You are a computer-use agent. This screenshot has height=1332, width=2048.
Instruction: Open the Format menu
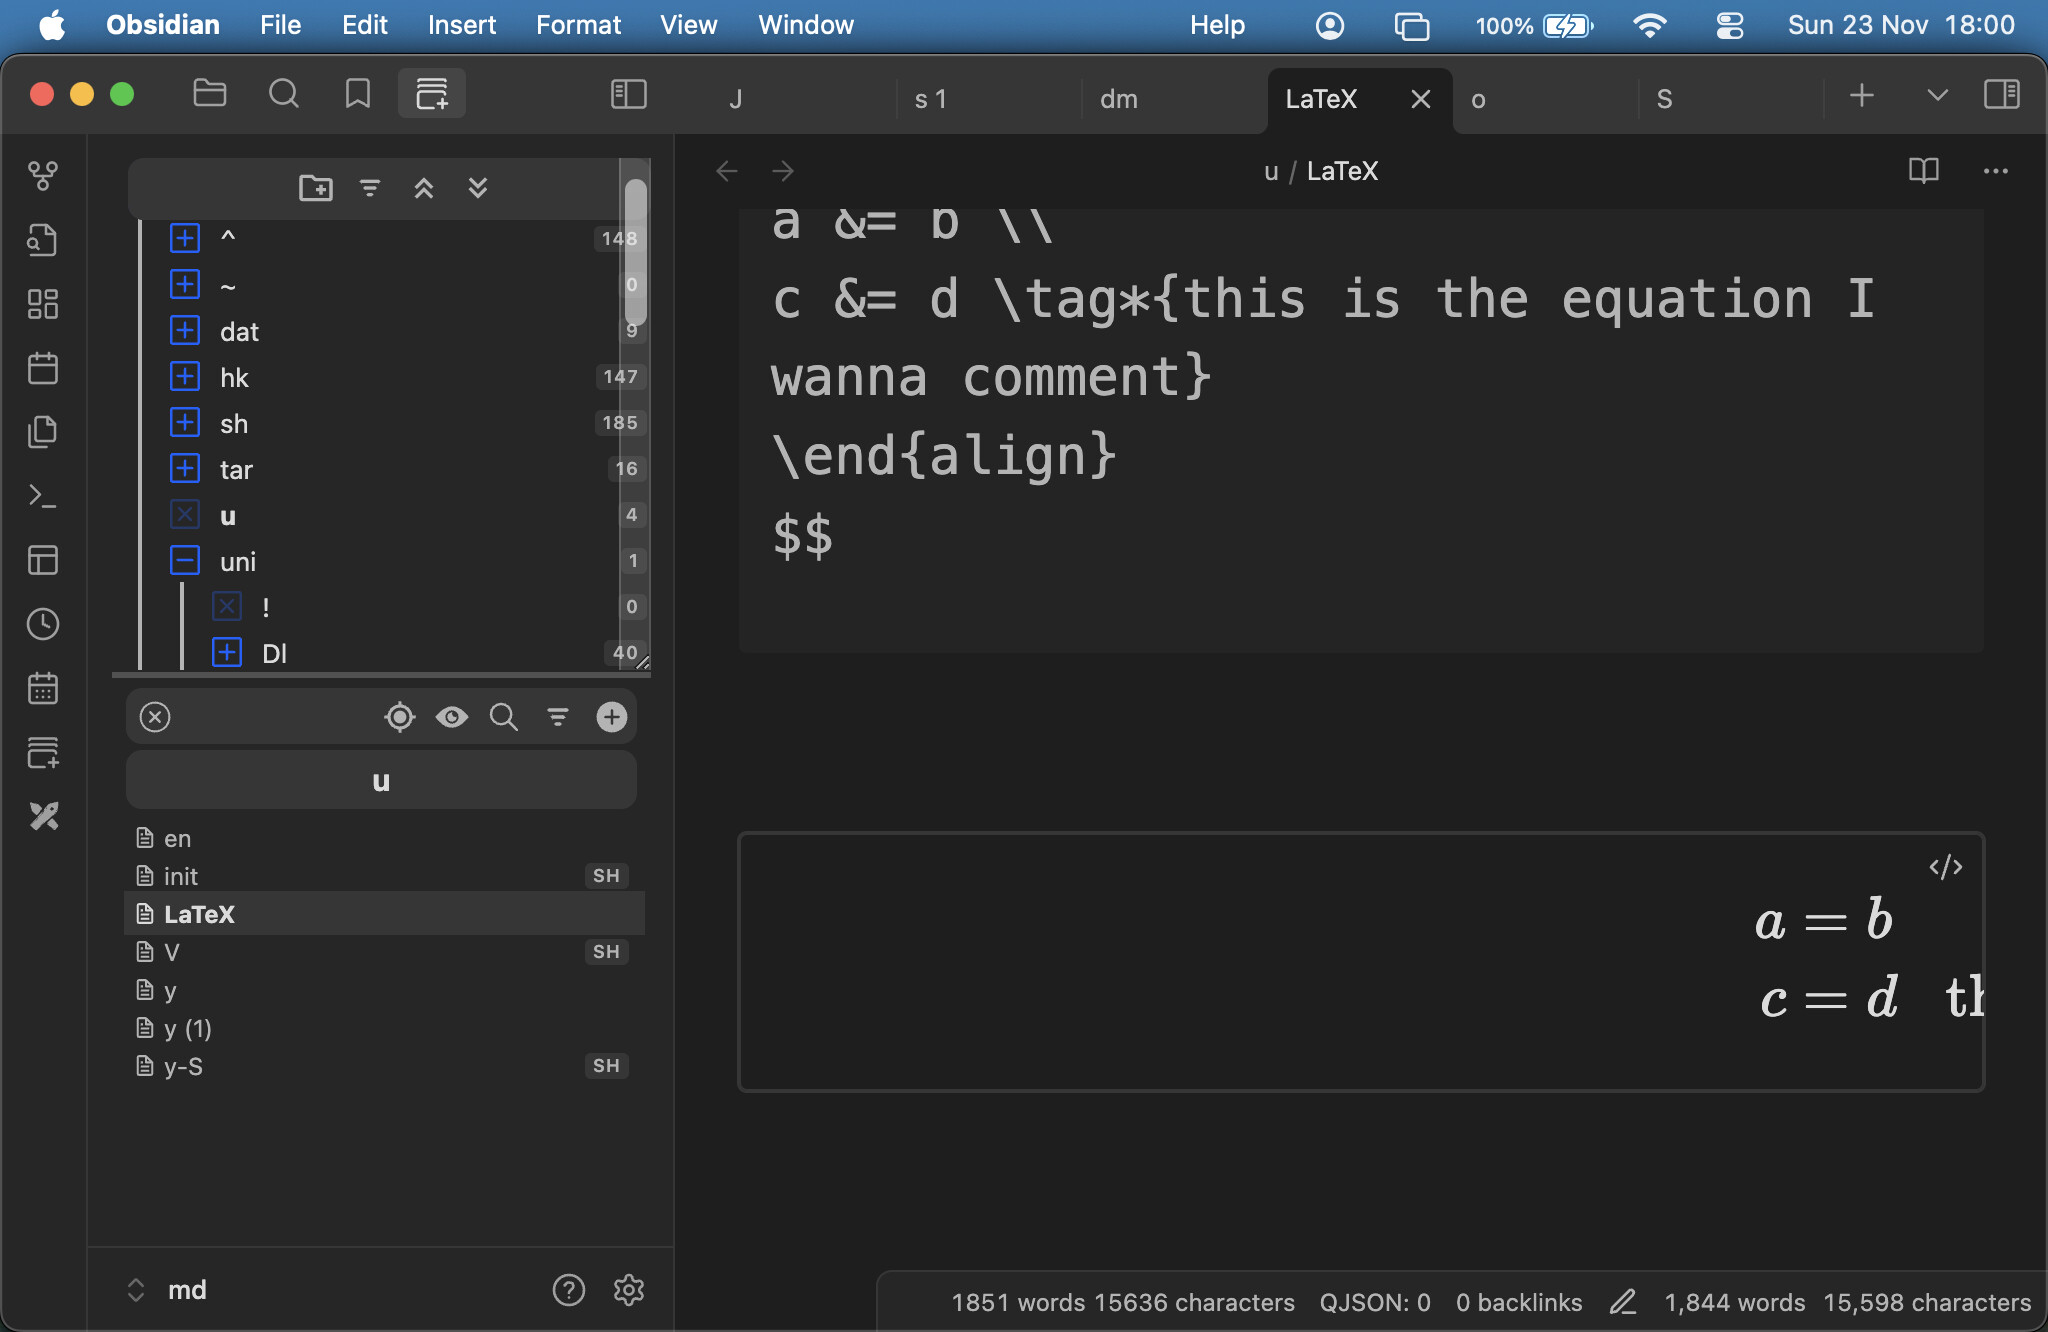578,25
